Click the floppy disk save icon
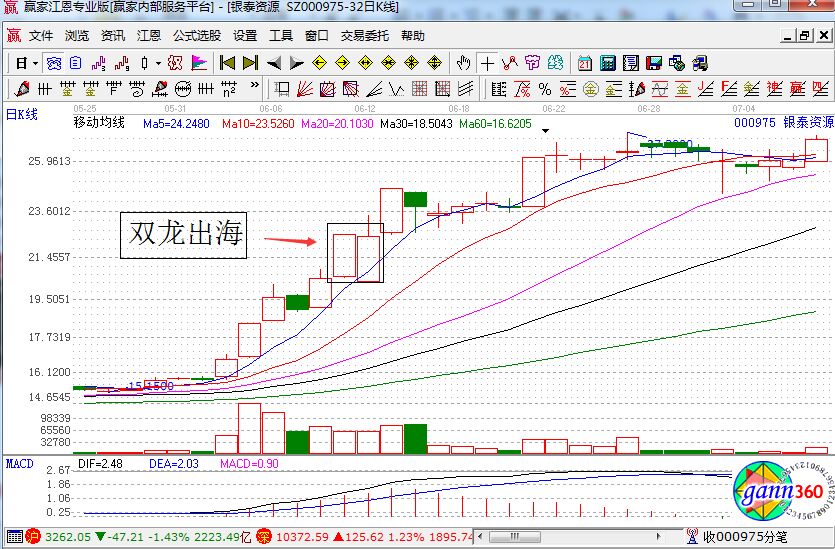Viewport: 835px width, 549px height. point(655,62)
